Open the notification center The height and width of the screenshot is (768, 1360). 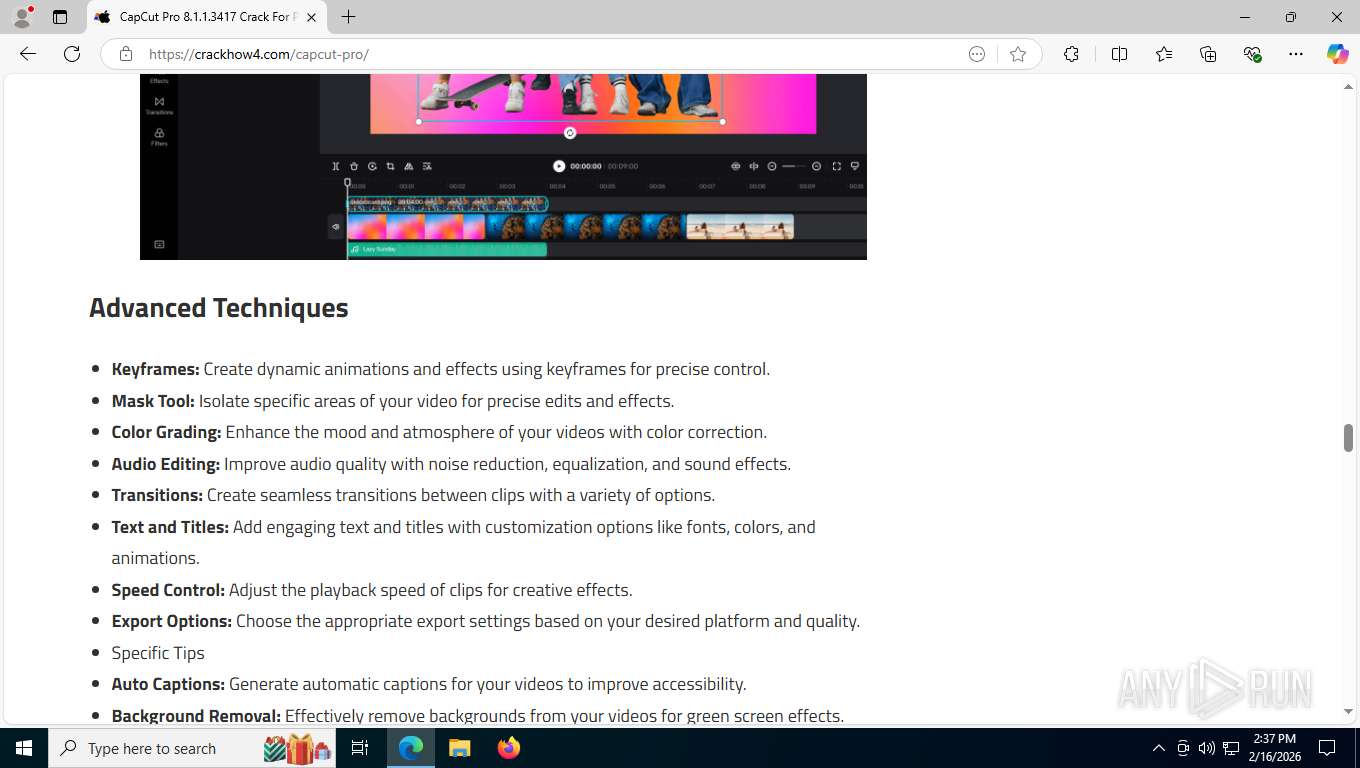point(1327,748)
